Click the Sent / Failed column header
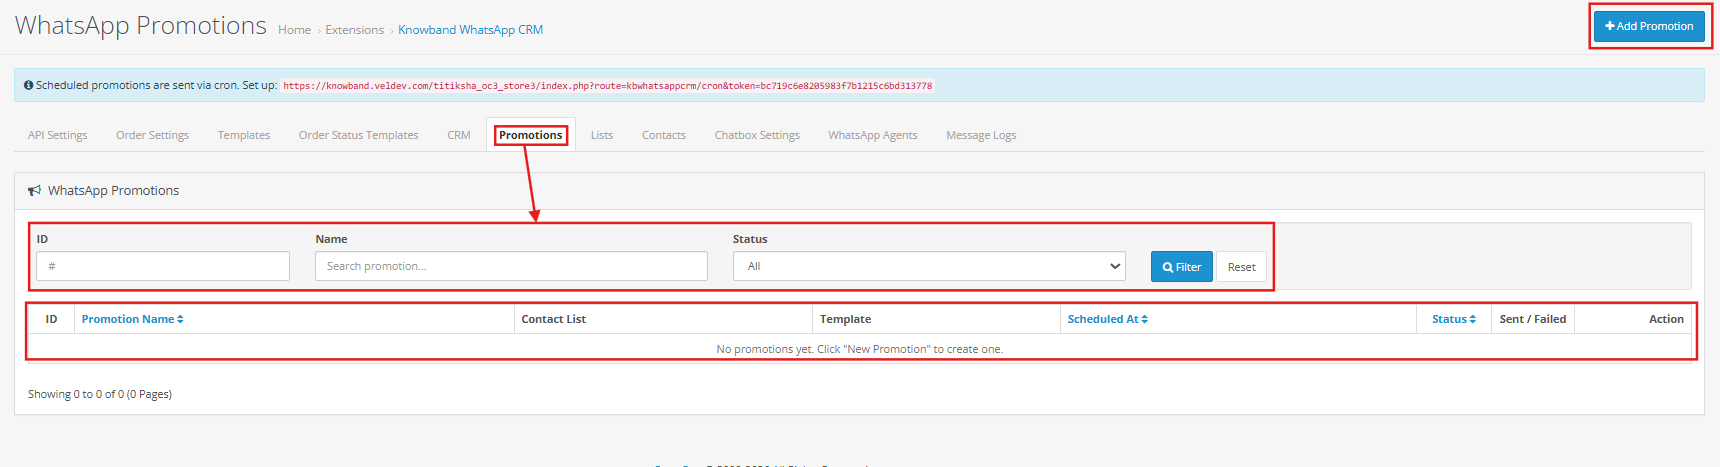This screenshot has width=1720, height=467. coord(1532,319)
